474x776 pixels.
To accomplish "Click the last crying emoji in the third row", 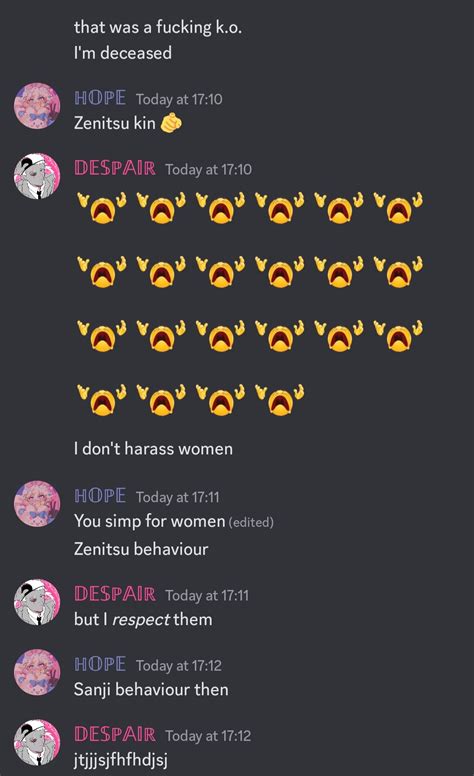I will [398, 335].
